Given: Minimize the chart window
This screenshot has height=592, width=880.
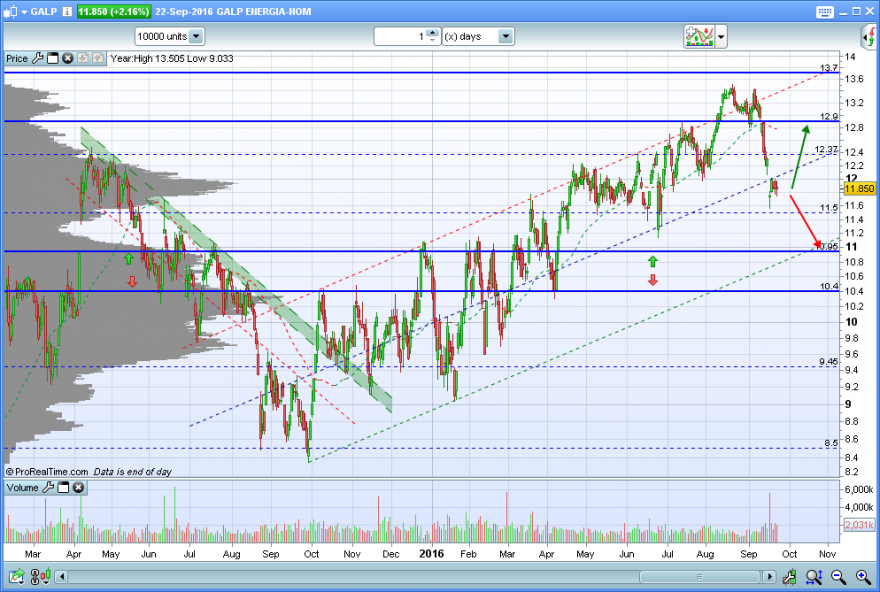Looking at the screenshot, I should [x=844, y=12].
